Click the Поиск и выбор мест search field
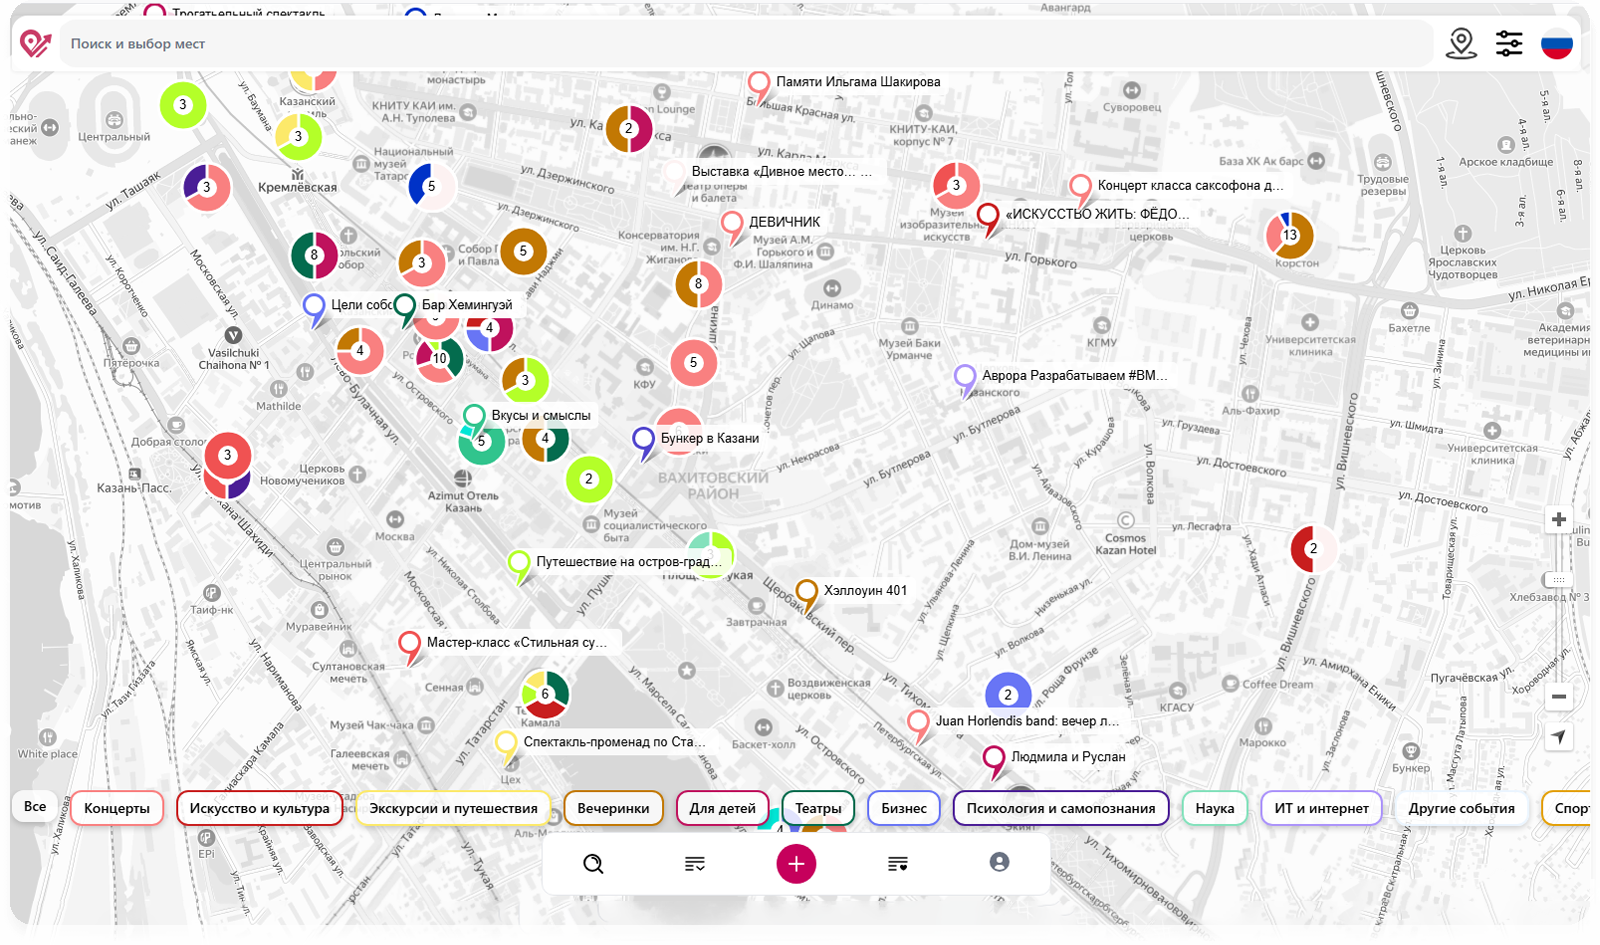The width and height of the screenshot is (1600, 945). (x=740, y=44)
